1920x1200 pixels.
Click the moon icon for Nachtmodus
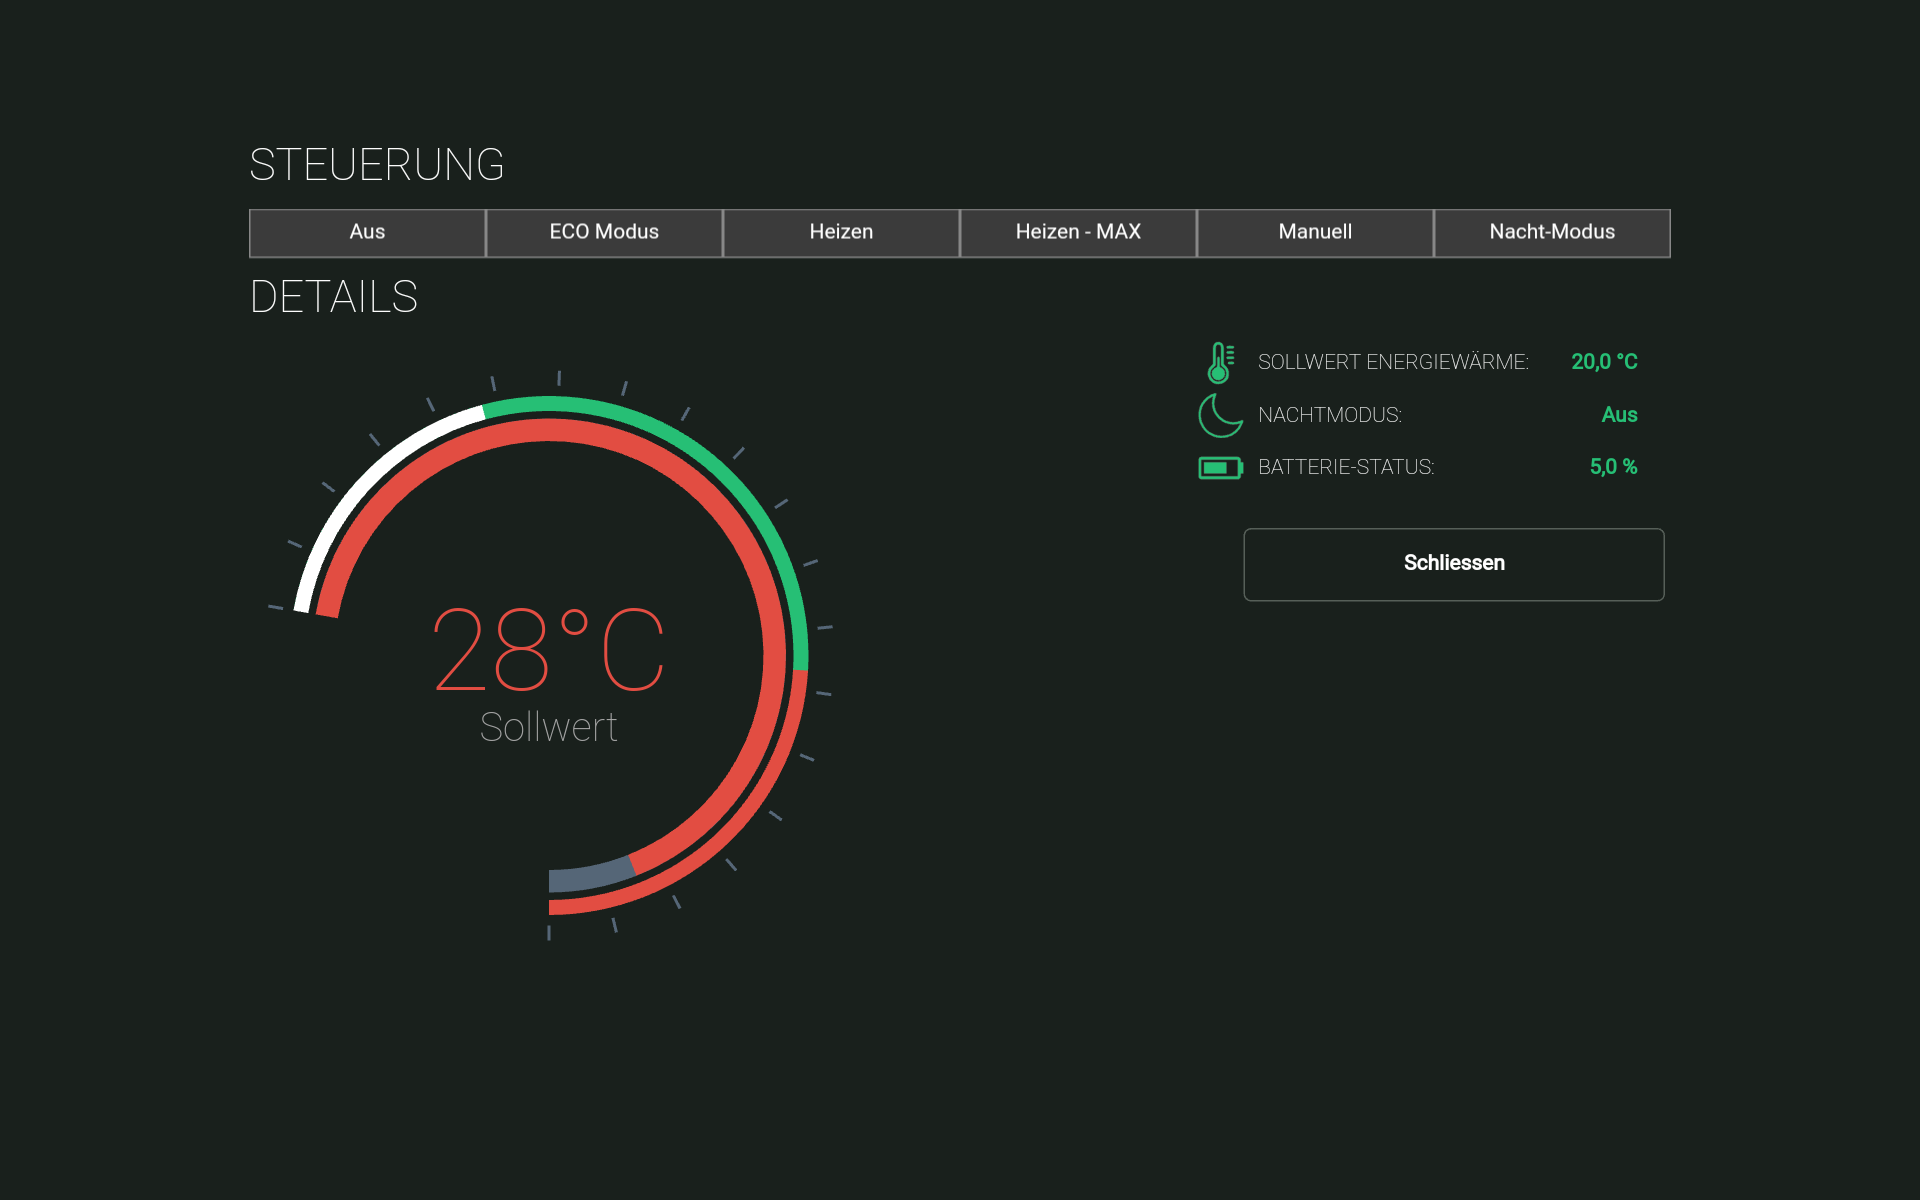[x=1220, y=415]
